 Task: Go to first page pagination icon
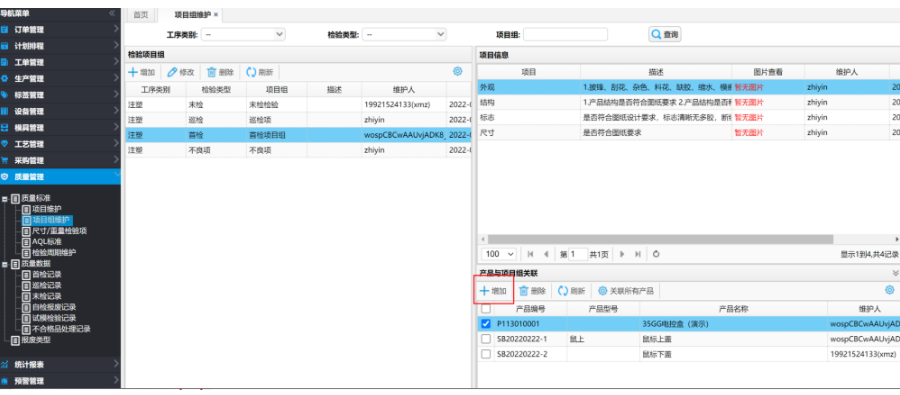531,254
